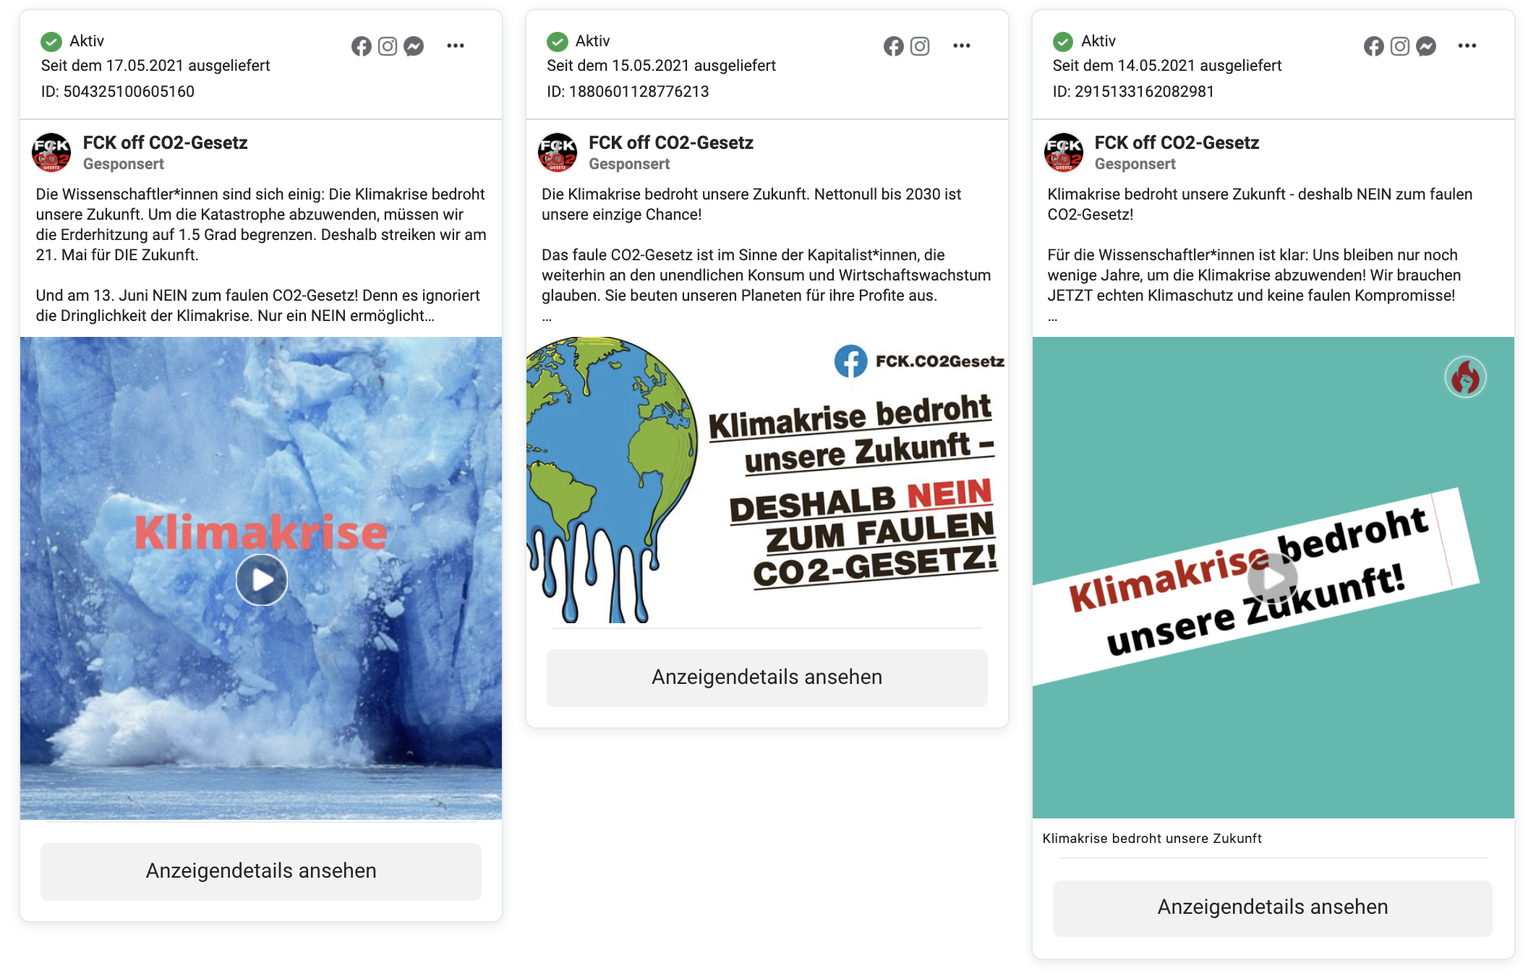Click Anzeigendetails ansehen under teal video

1272,907
